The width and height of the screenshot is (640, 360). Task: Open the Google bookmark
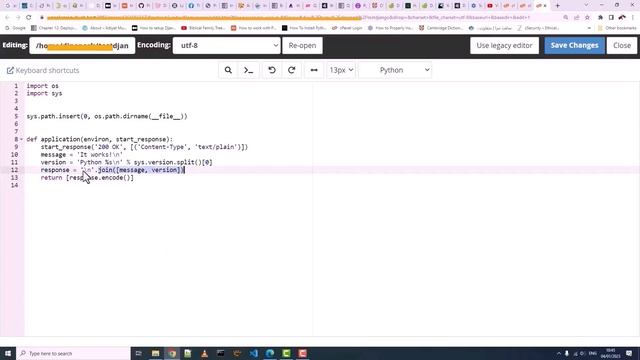click(x=16, y=28)
